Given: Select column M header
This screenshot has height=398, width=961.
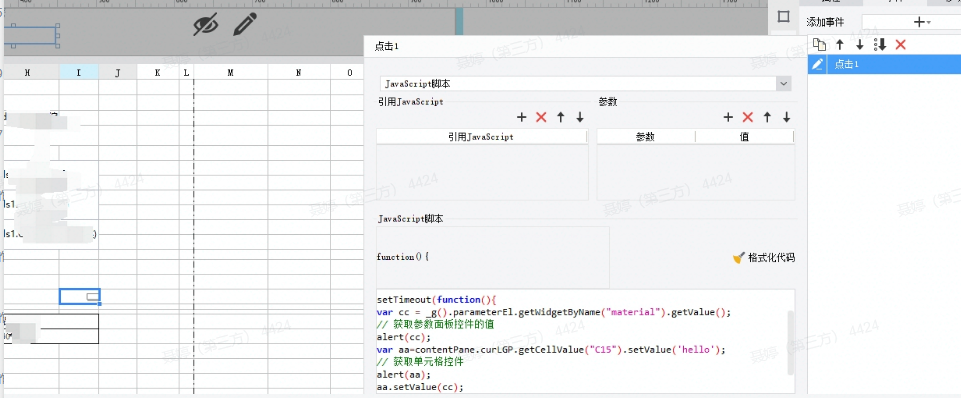Looking at the screenshot, I should [x=230, y=72].
